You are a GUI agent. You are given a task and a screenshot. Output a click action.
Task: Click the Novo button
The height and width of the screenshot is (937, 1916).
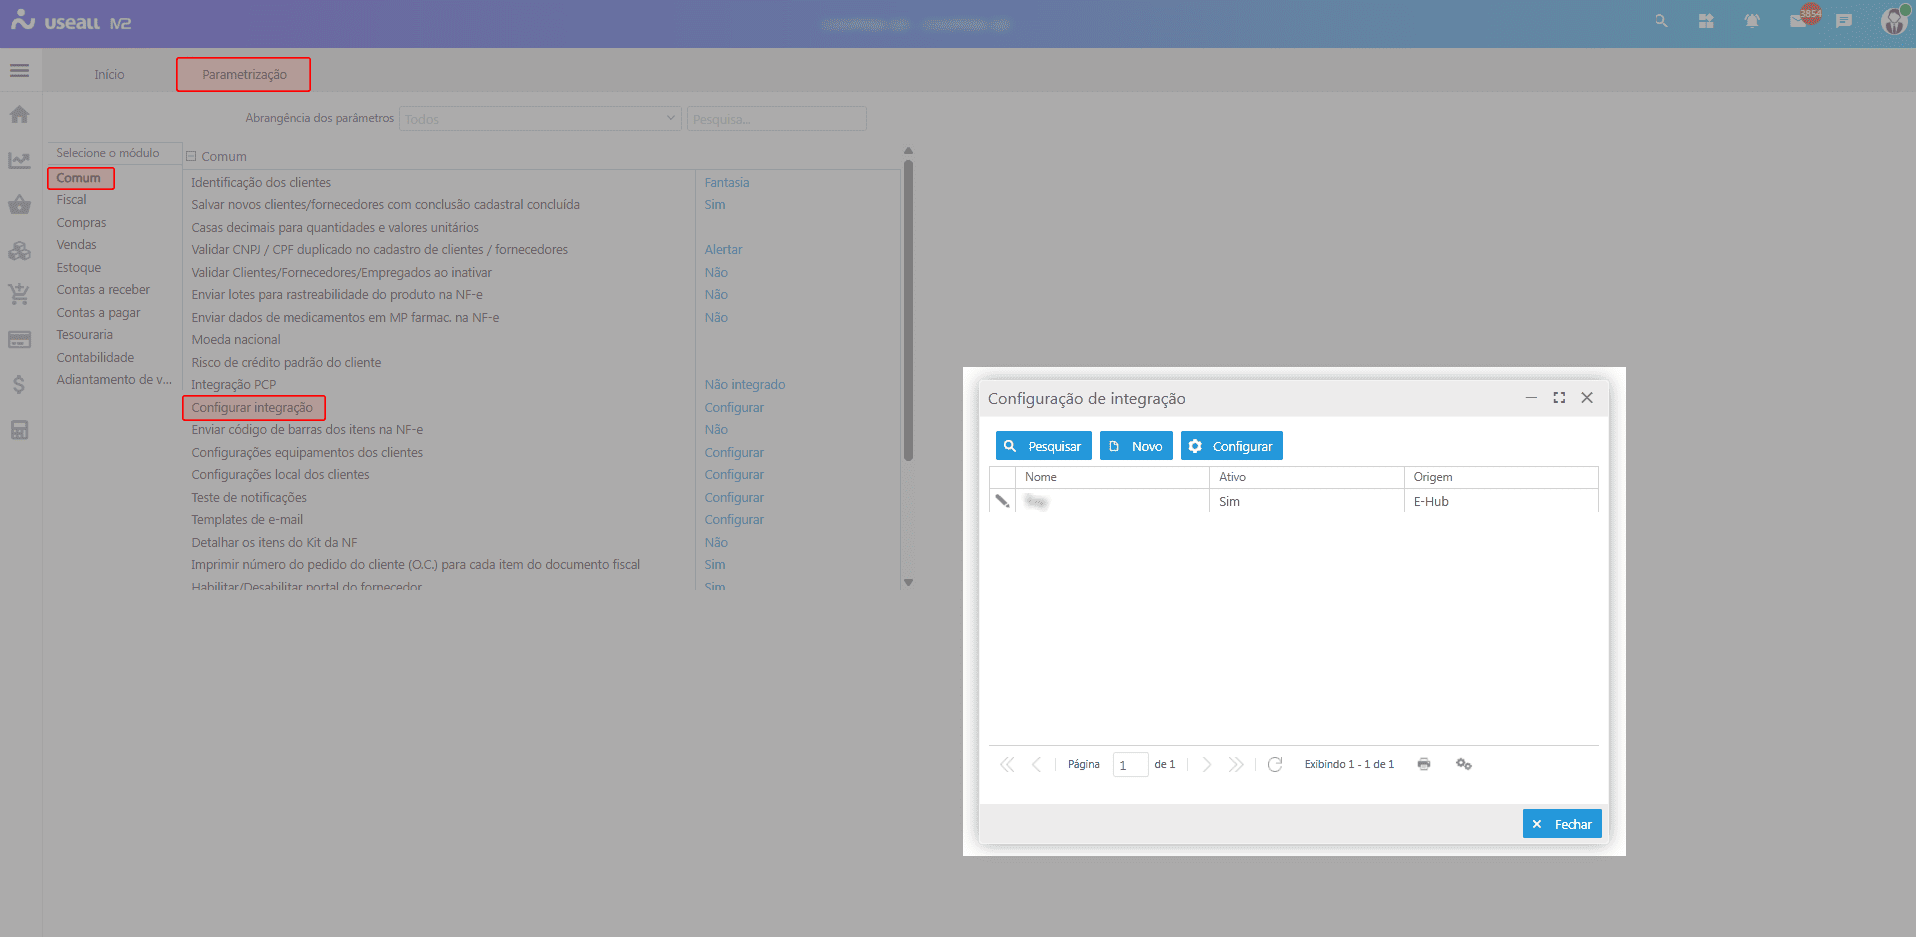coord(1136,446)
